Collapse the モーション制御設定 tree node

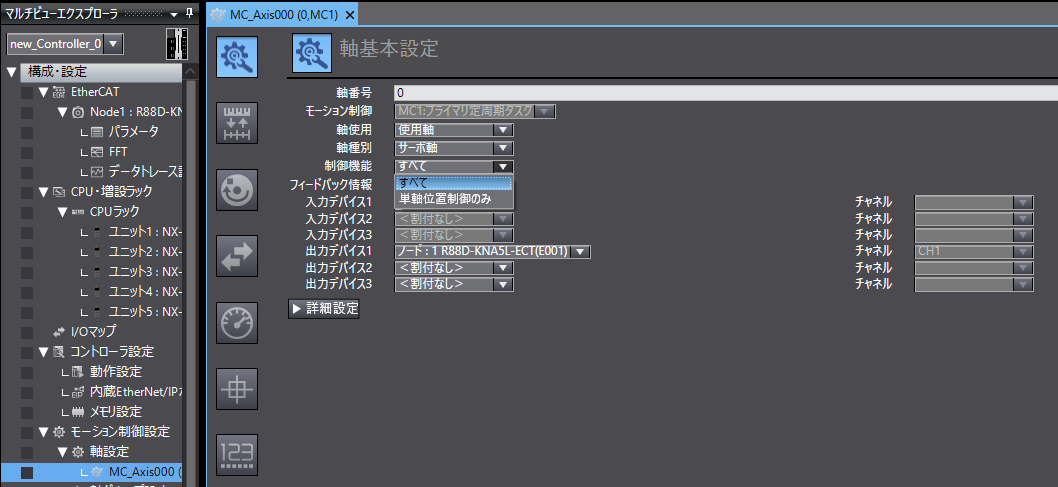[44, 432]
